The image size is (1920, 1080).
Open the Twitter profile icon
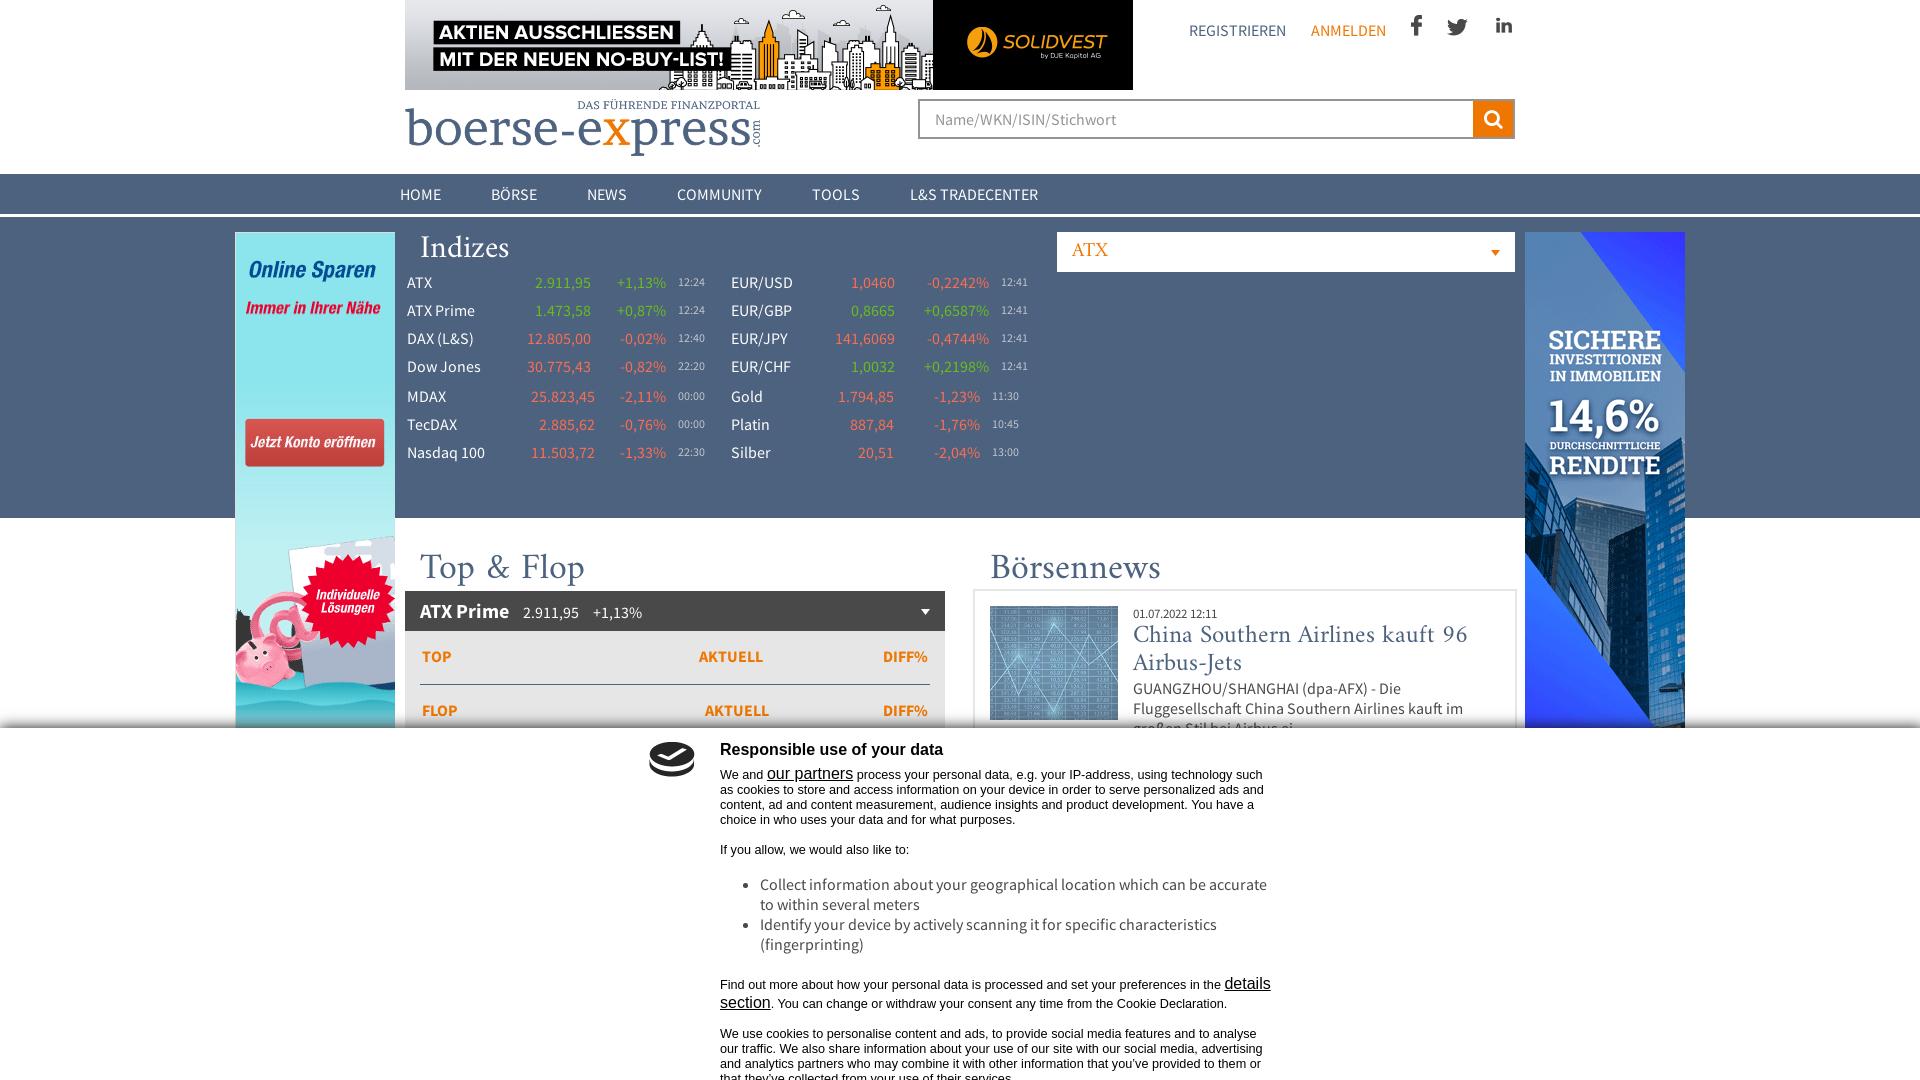pyautogui.click(x=1457, y=27)
